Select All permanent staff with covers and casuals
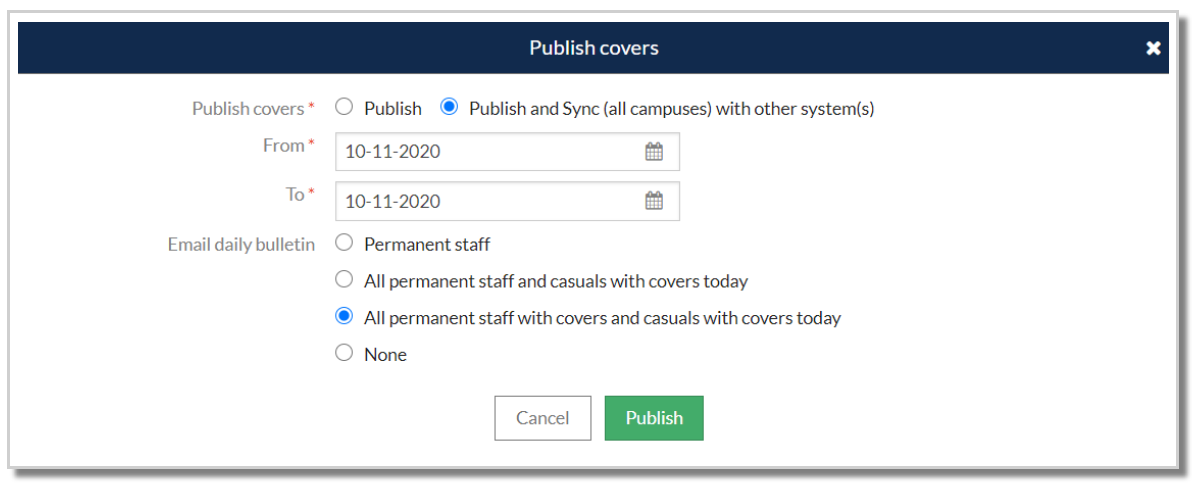Screen dimensions: 1192x483 [344, 317]
